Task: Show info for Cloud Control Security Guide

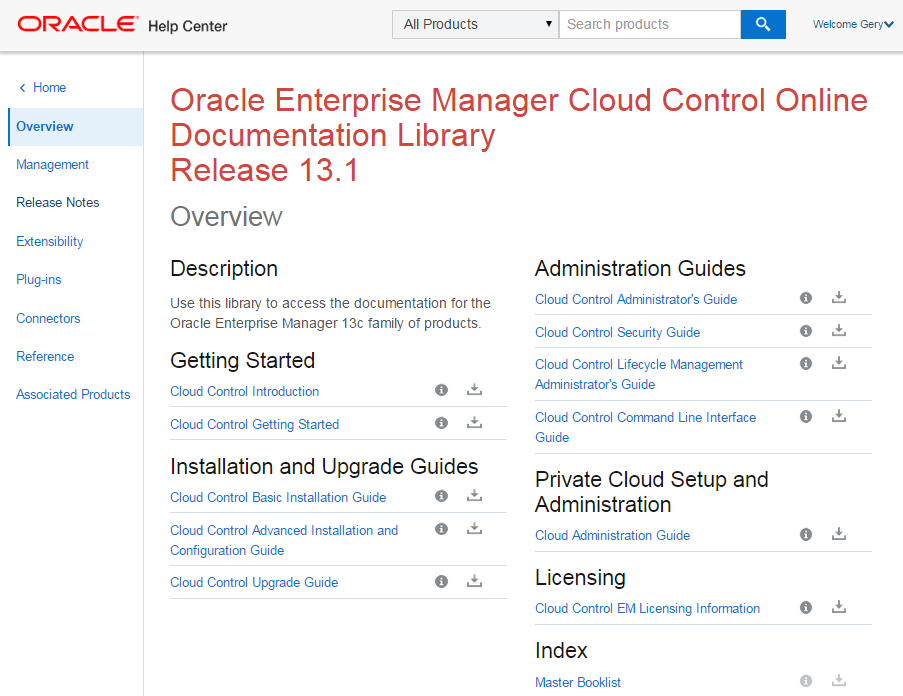Action: click(806, 330)
